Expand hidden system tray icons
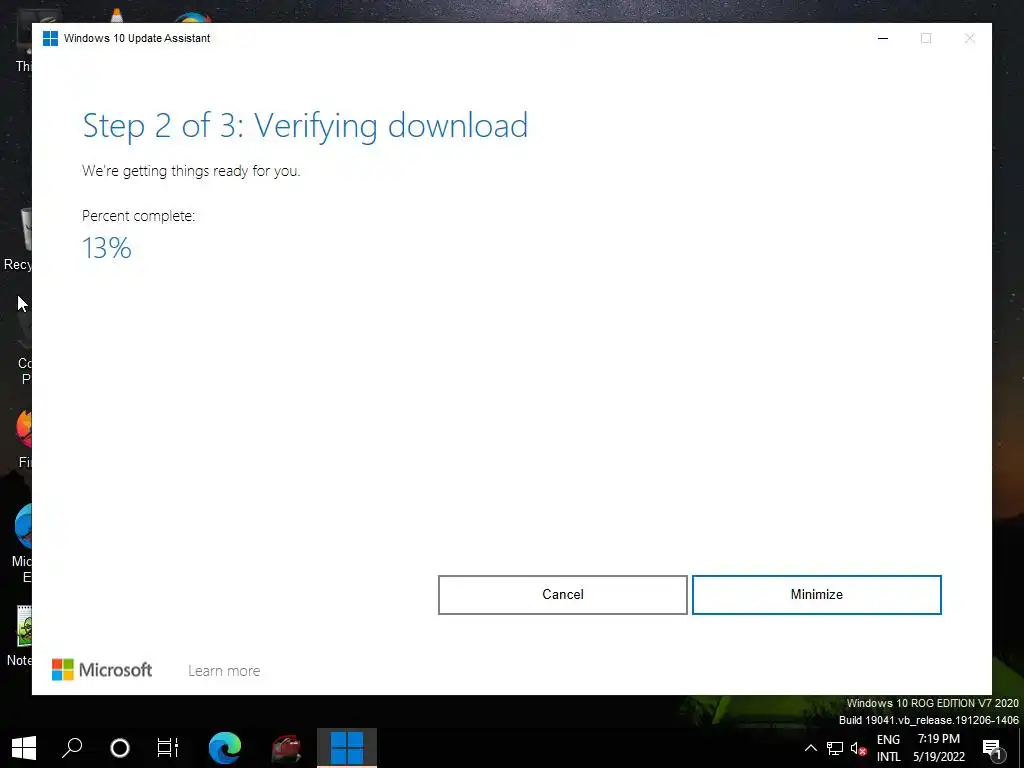The width and height of the screenshot is (1024, 768). click(810, 748)
